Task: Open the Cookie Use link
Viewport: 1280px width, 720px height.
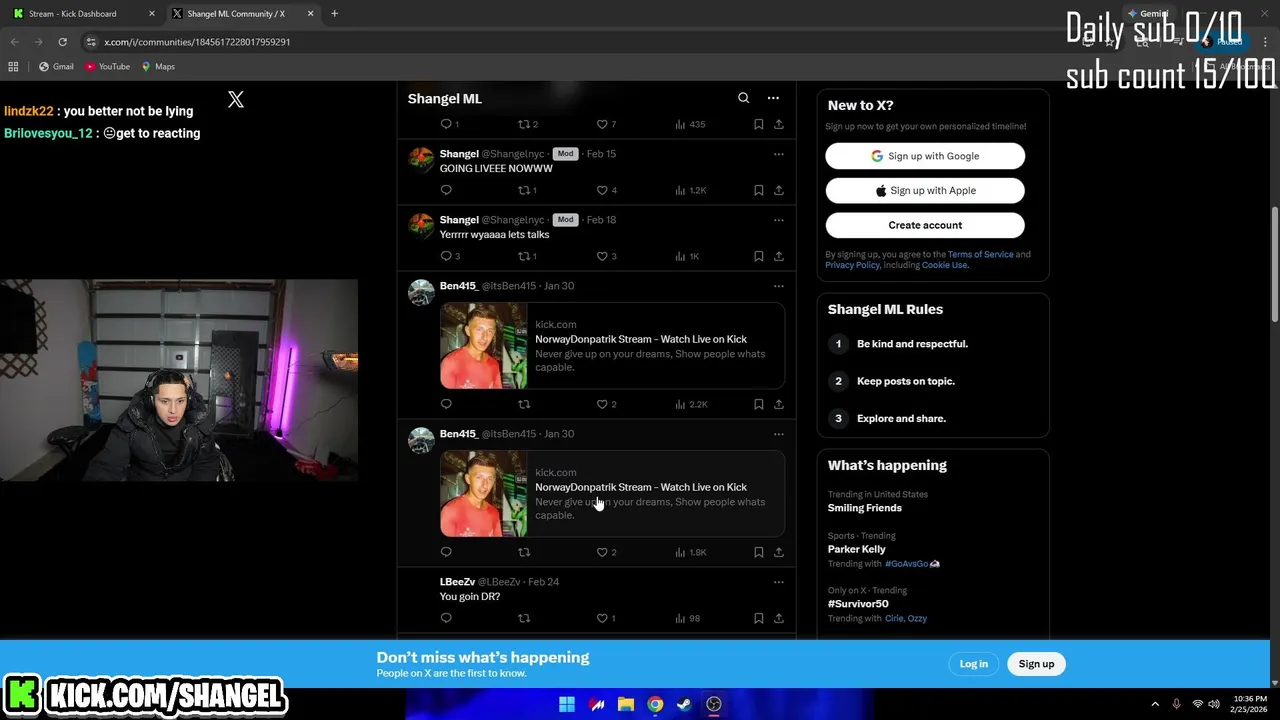Action: (944, 265)
